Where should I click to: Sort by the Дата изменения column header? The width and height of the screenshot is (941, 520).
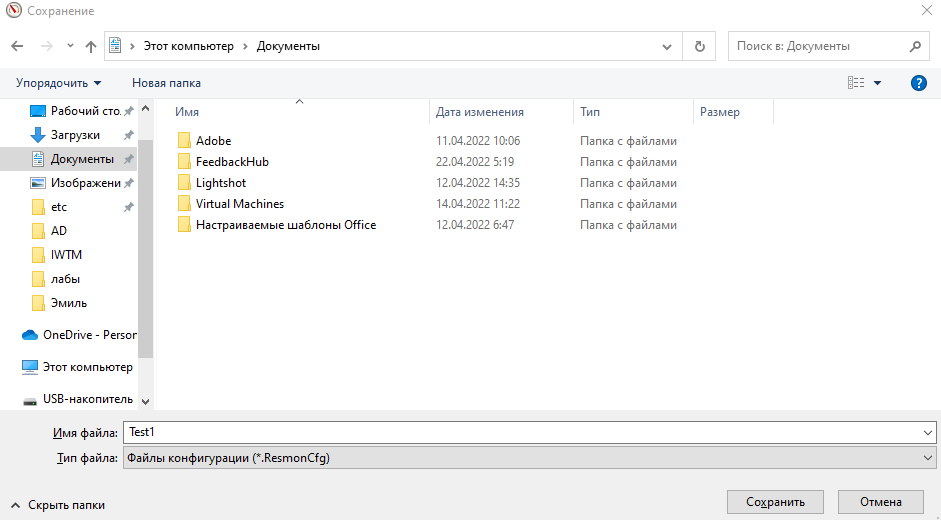tap(480, 112)
